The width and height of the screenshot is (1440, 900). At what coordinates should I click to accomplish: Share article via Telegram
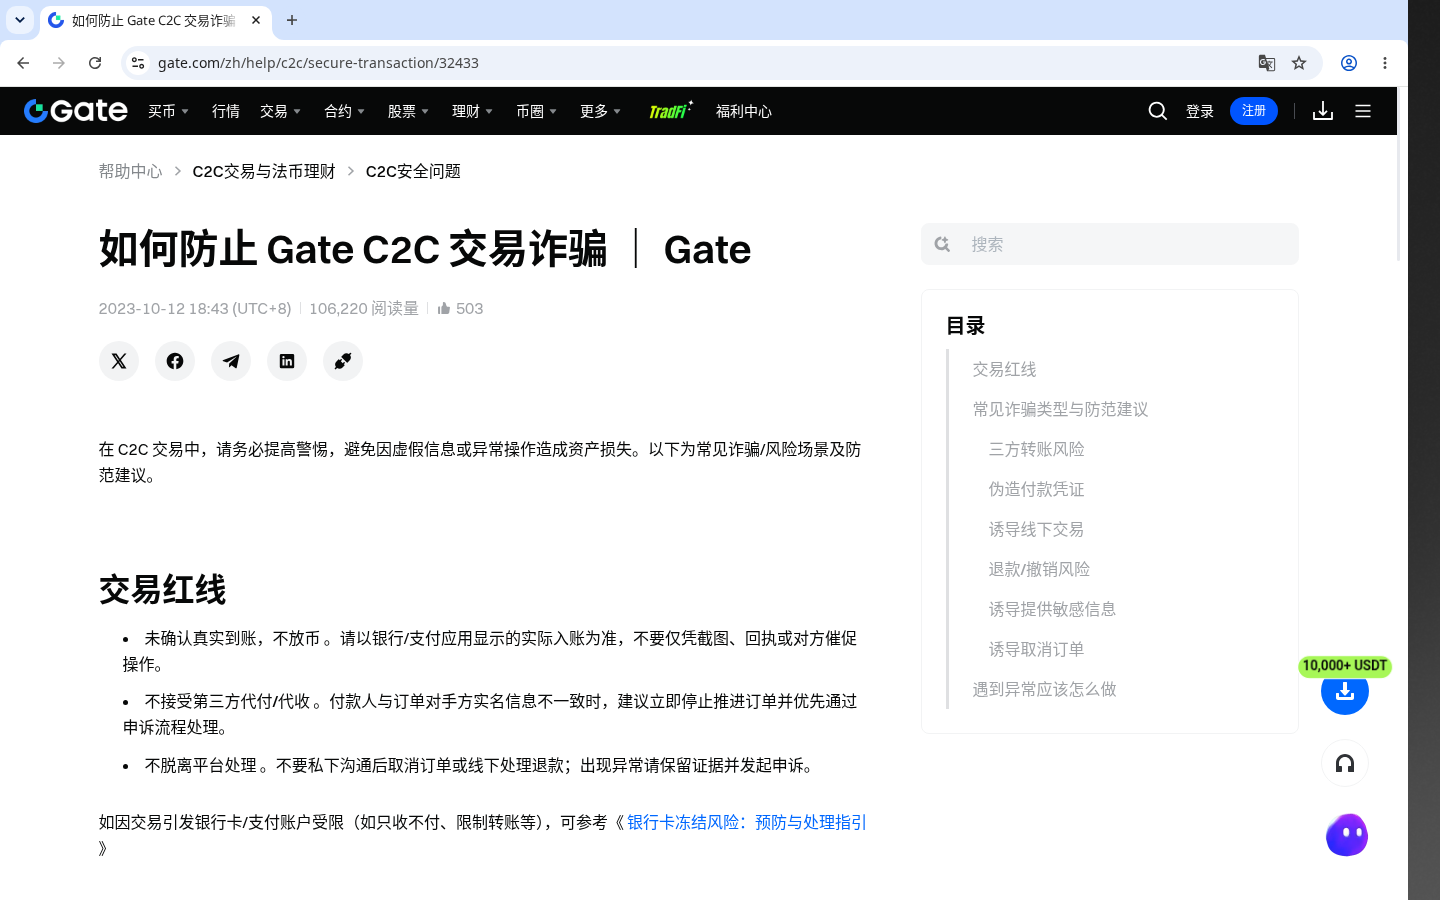[231, 361]
